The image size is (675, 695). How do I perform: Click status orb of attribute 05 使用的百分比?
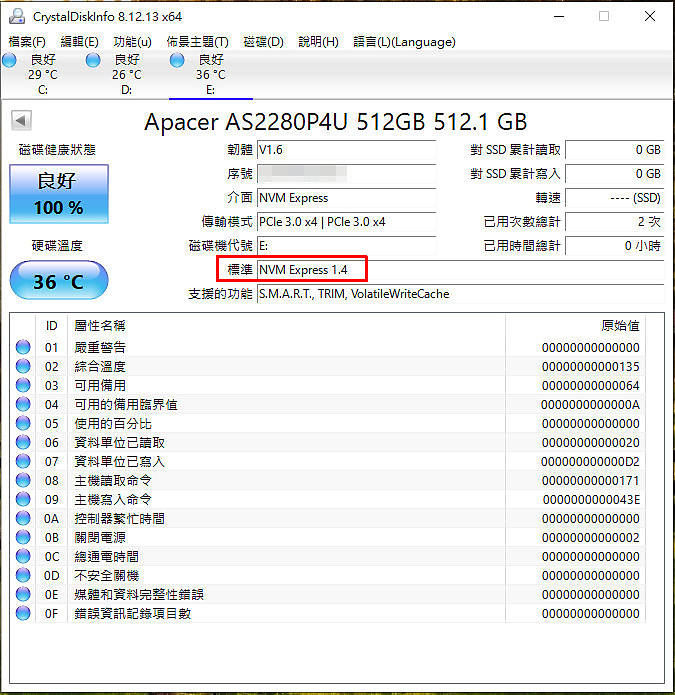click(x=23, y=423)
